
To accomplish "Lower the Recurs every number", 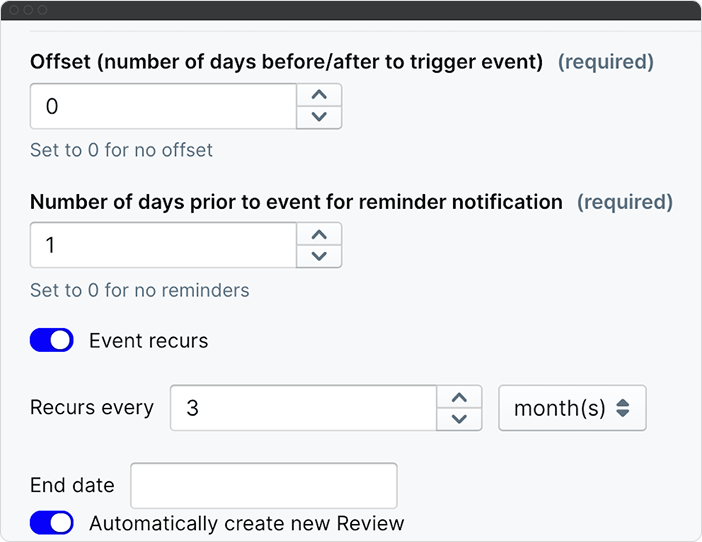I will pyautogui.click(x=459, y=419).
